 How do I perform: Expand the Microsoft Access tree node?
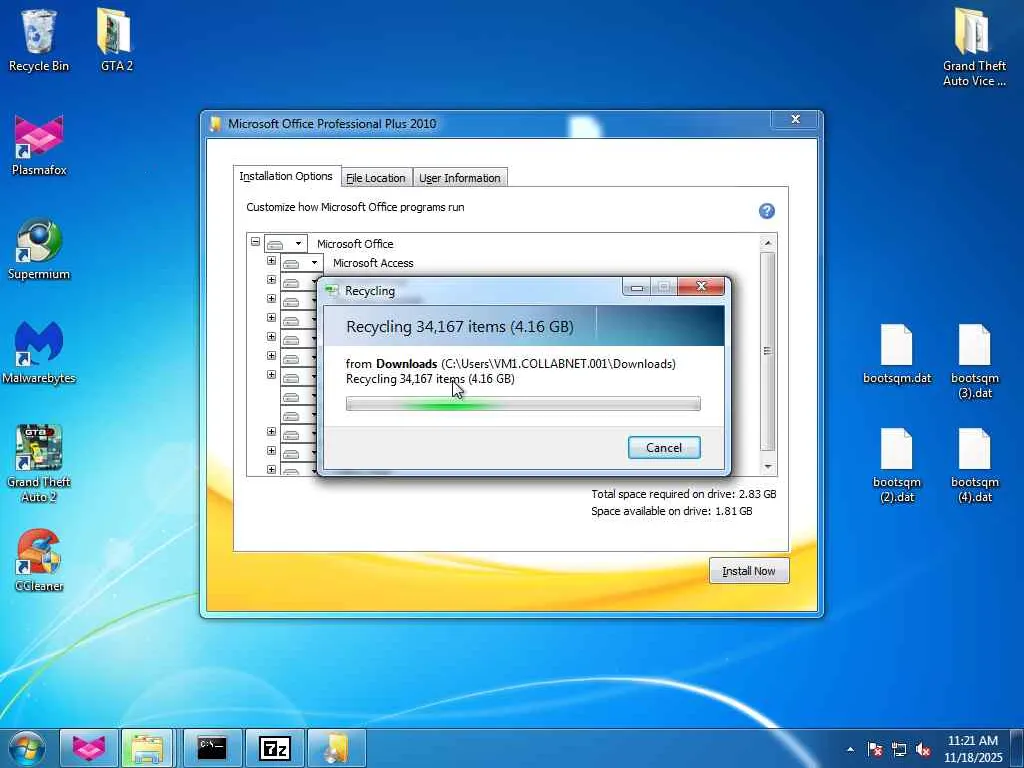tap(271, 261)
